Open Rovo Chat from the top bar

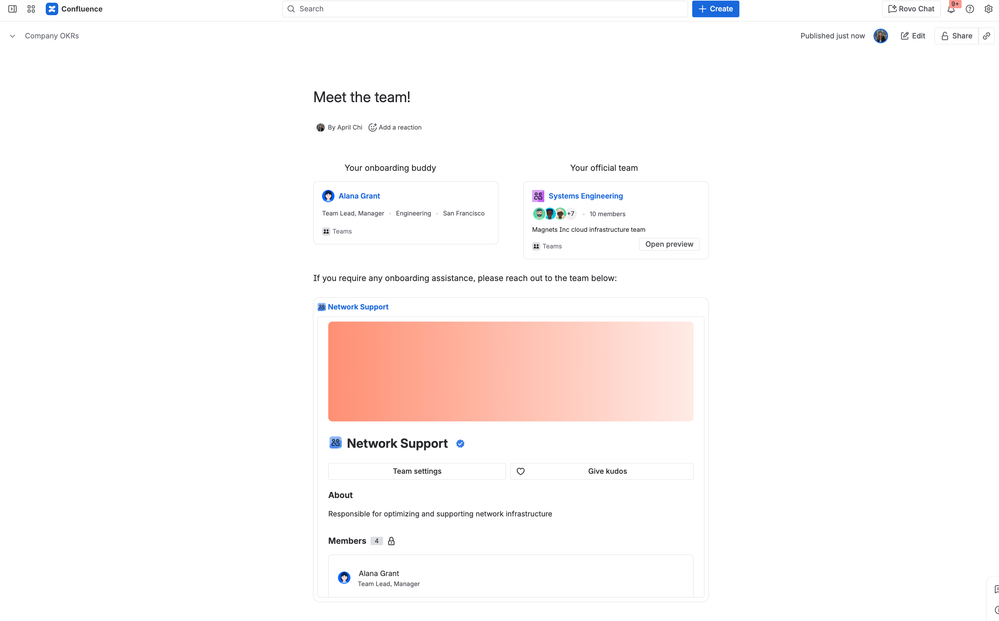910,8
